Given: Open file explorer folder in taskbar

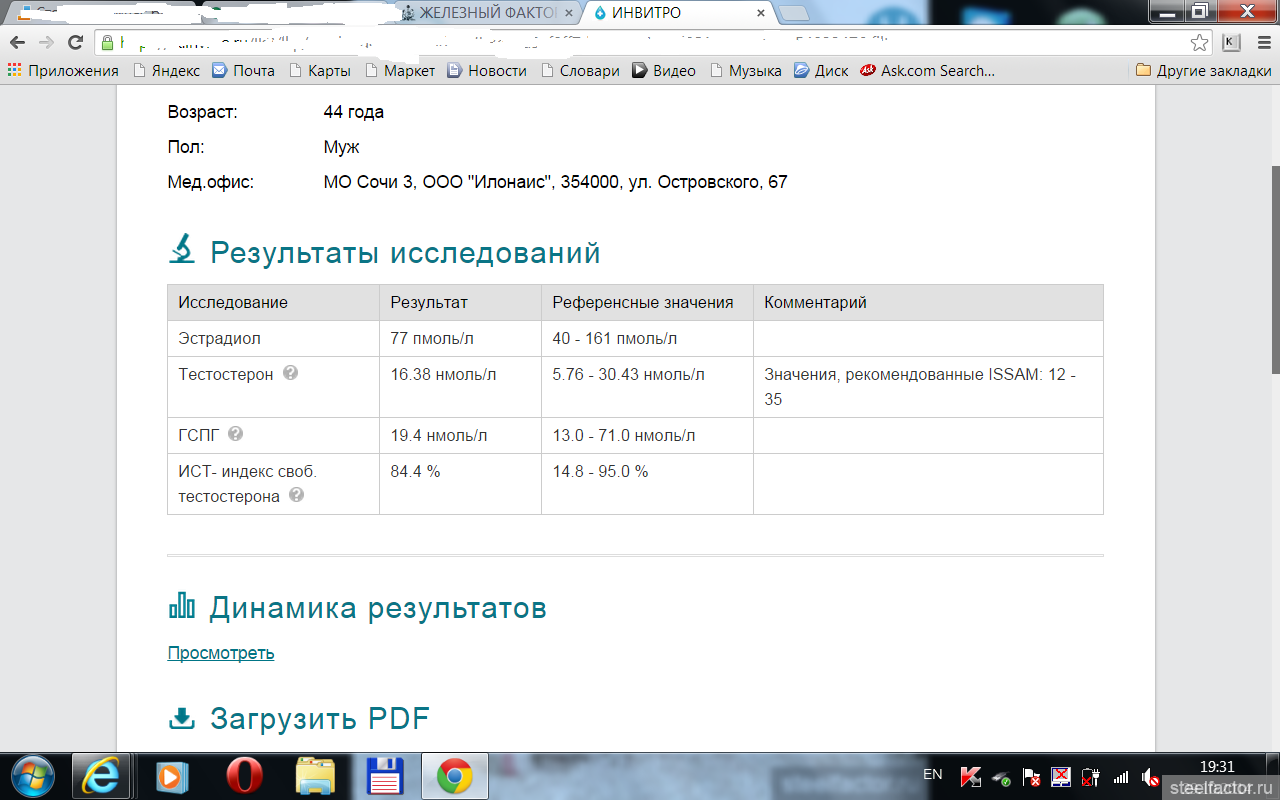Looking at the screenshot, I should pyautogui.click(x=316, y=775).
